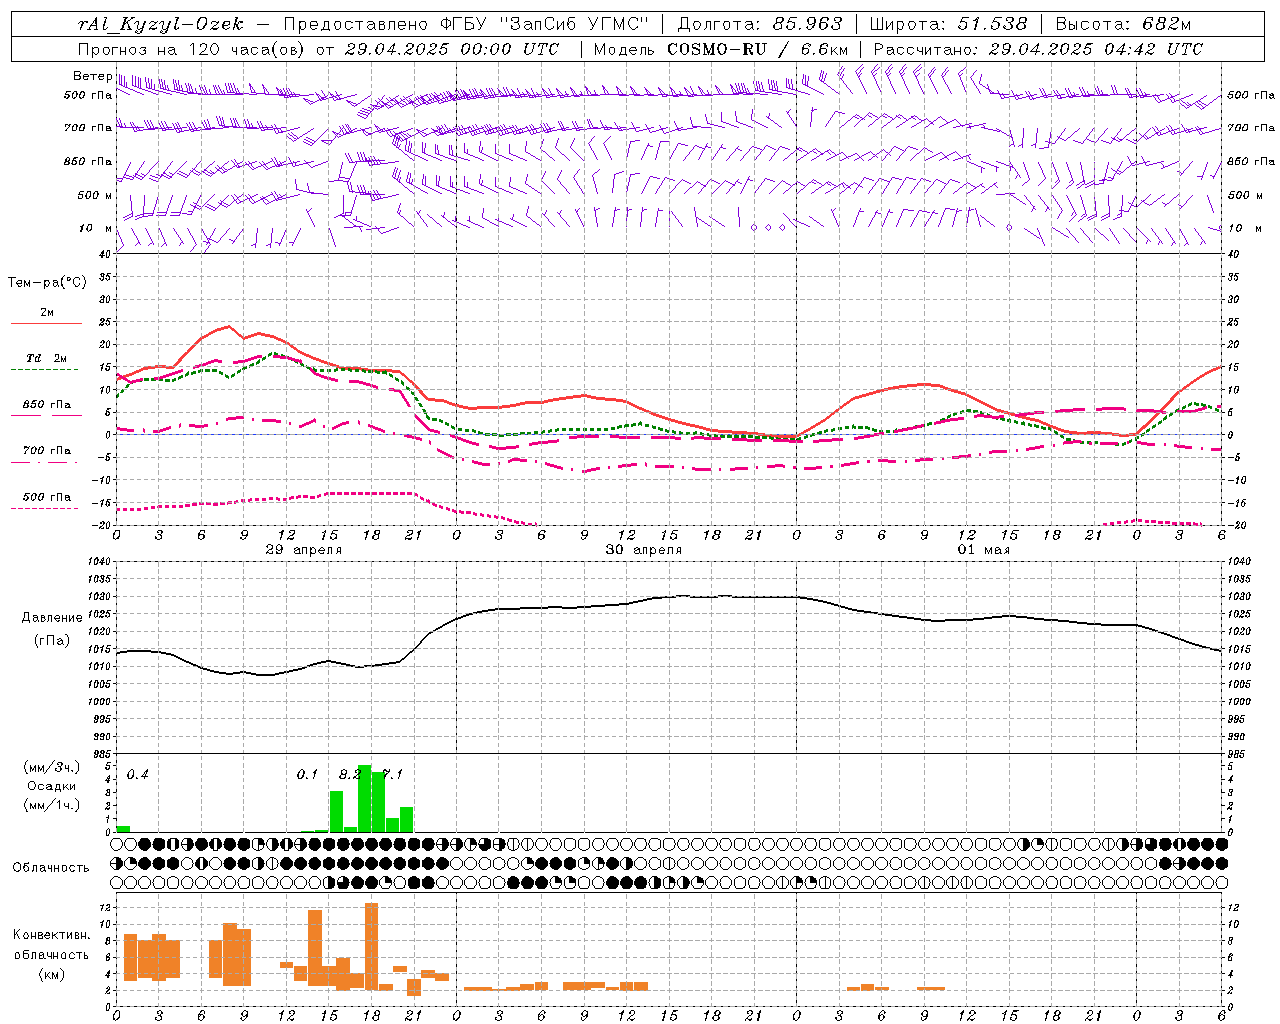Click the Модель COSMO-RU / 6.6км text
This screenshot has height=1024, width=1280.
721,49
